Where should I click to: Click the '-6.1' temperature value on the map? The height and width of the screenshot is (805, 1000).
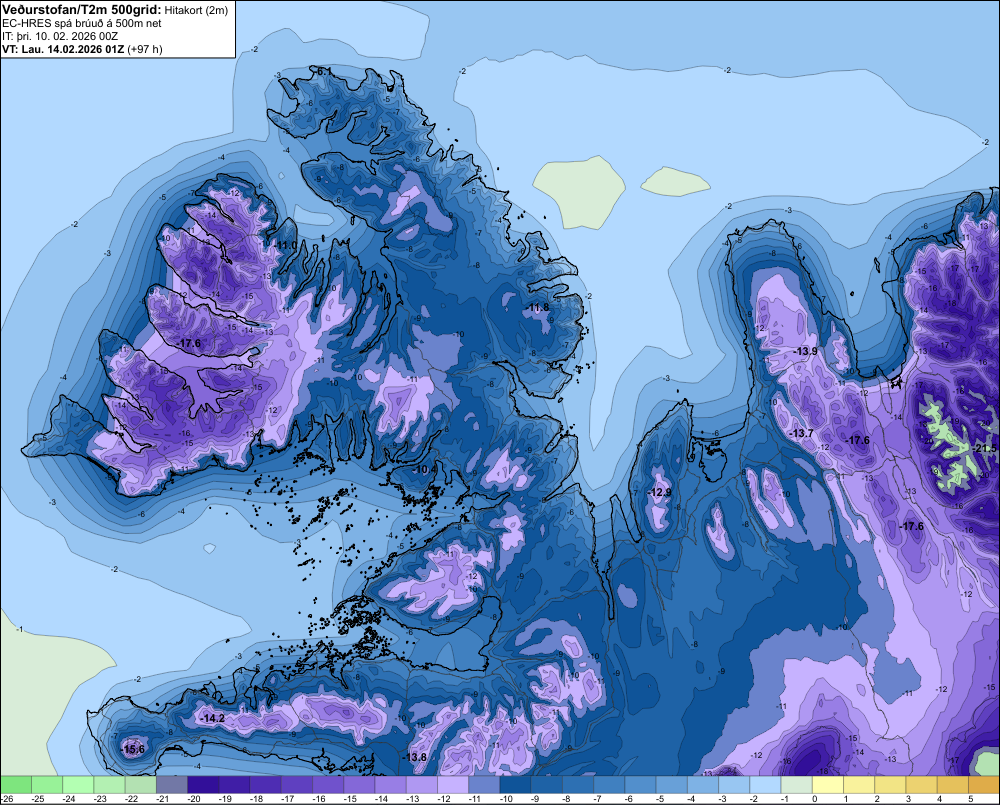click(x=324, y=72)
